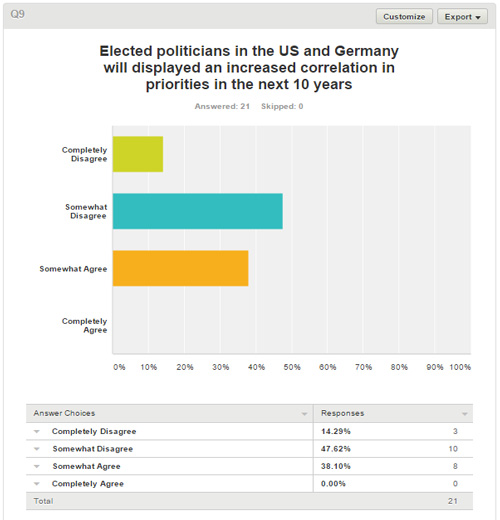Expand the Somewhat Disagree row arrow
Image resolution: width=500 pixels, height=520 pixels.
[37, 449]
